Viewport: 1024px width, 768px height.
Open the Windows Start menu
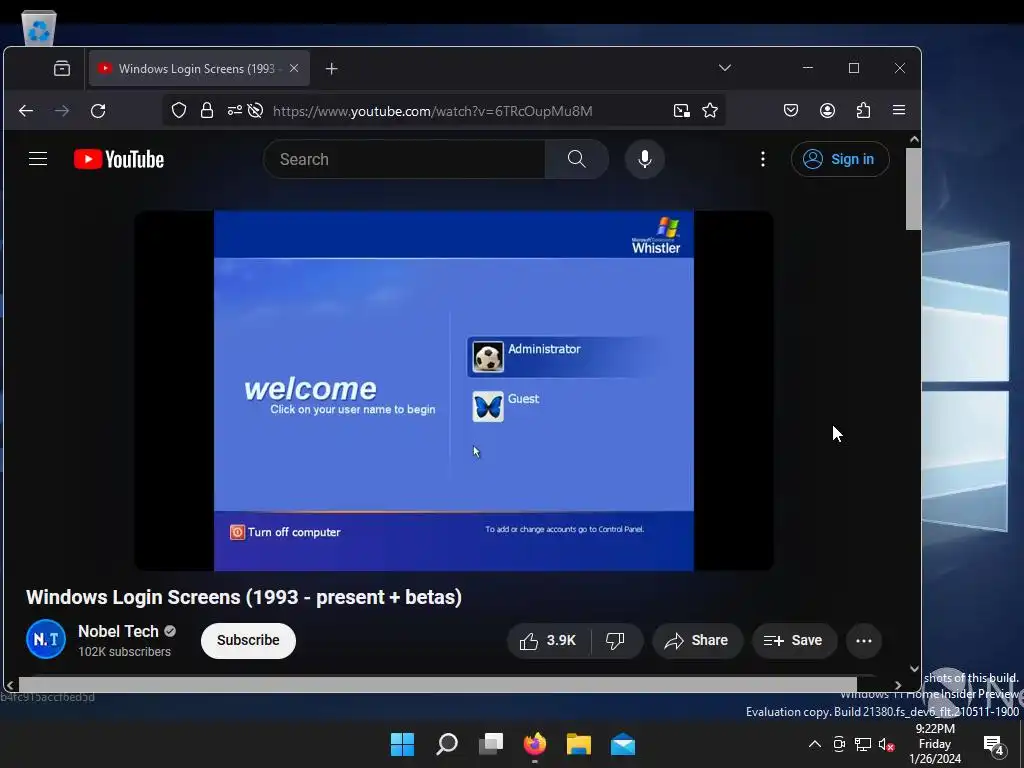[x=402, y=744]
